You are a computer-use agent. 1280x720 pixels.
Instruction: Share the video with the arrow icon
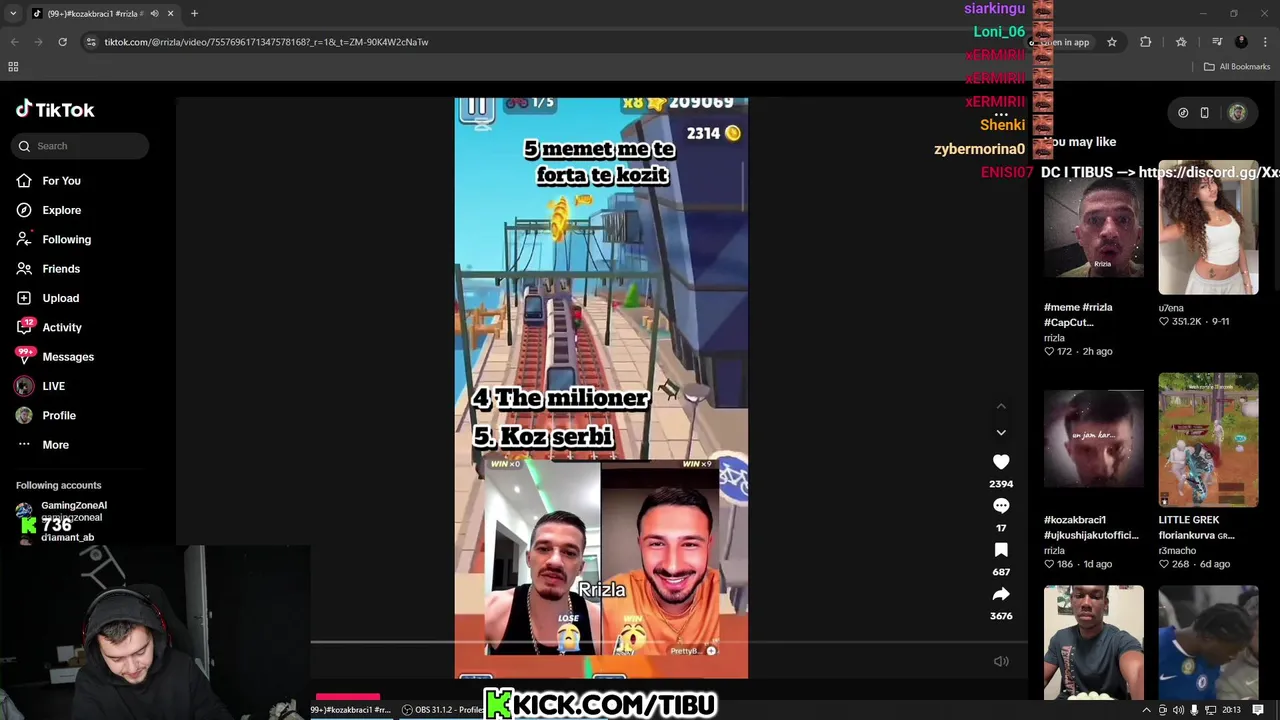coord(1001,594)
